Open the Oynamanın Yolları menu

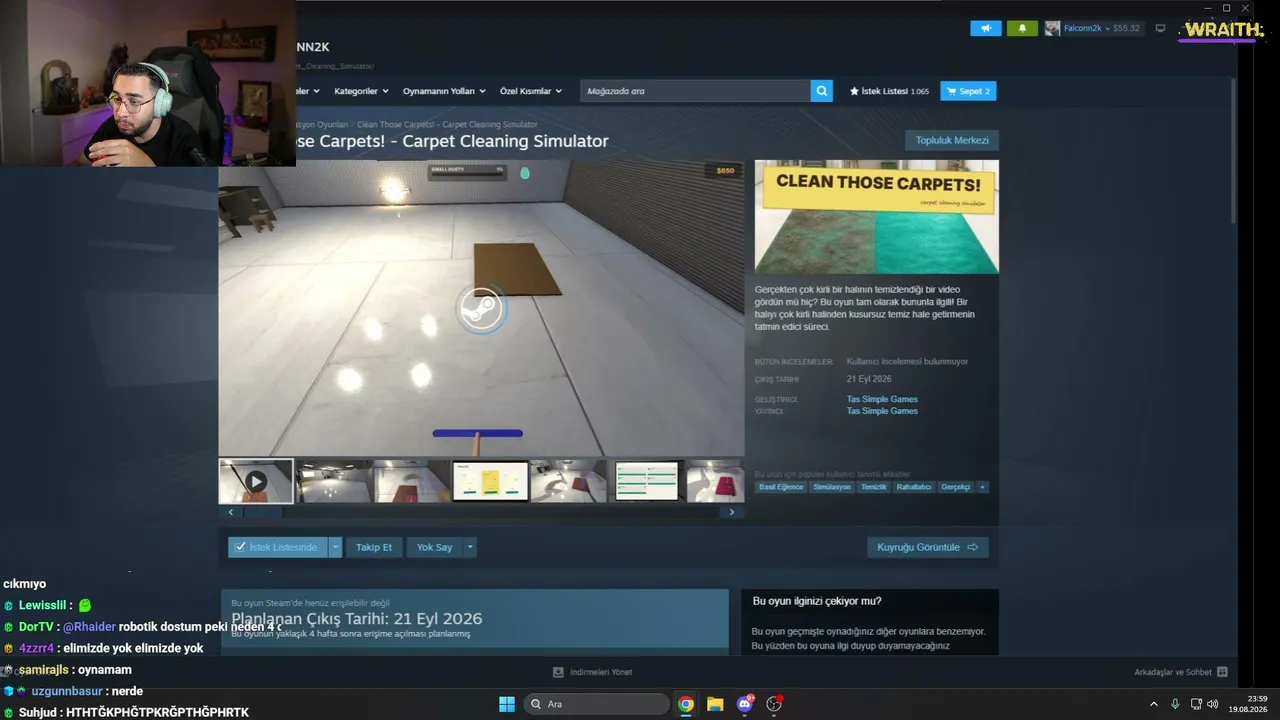[444, 91]
